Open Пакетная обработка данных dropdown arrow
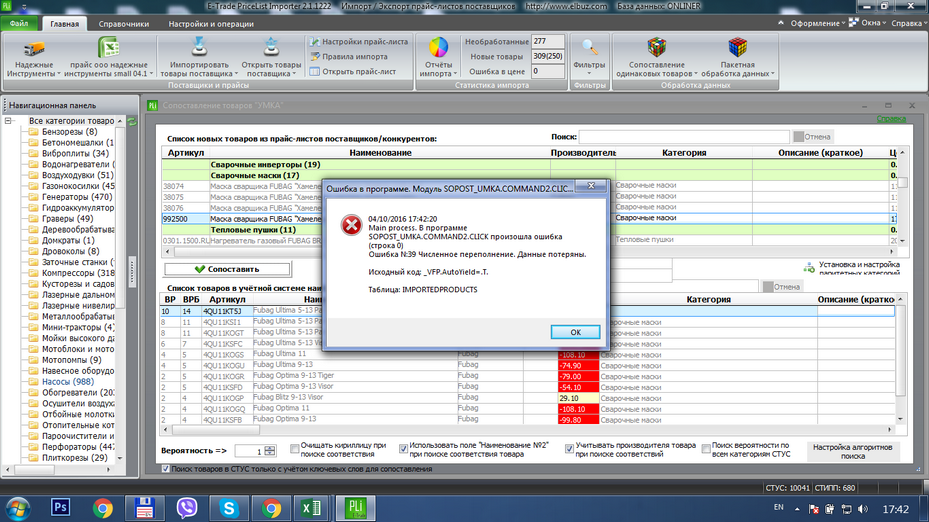Image resolution: width=929 pixels, height=522 pixels. (x=773, y=74)
